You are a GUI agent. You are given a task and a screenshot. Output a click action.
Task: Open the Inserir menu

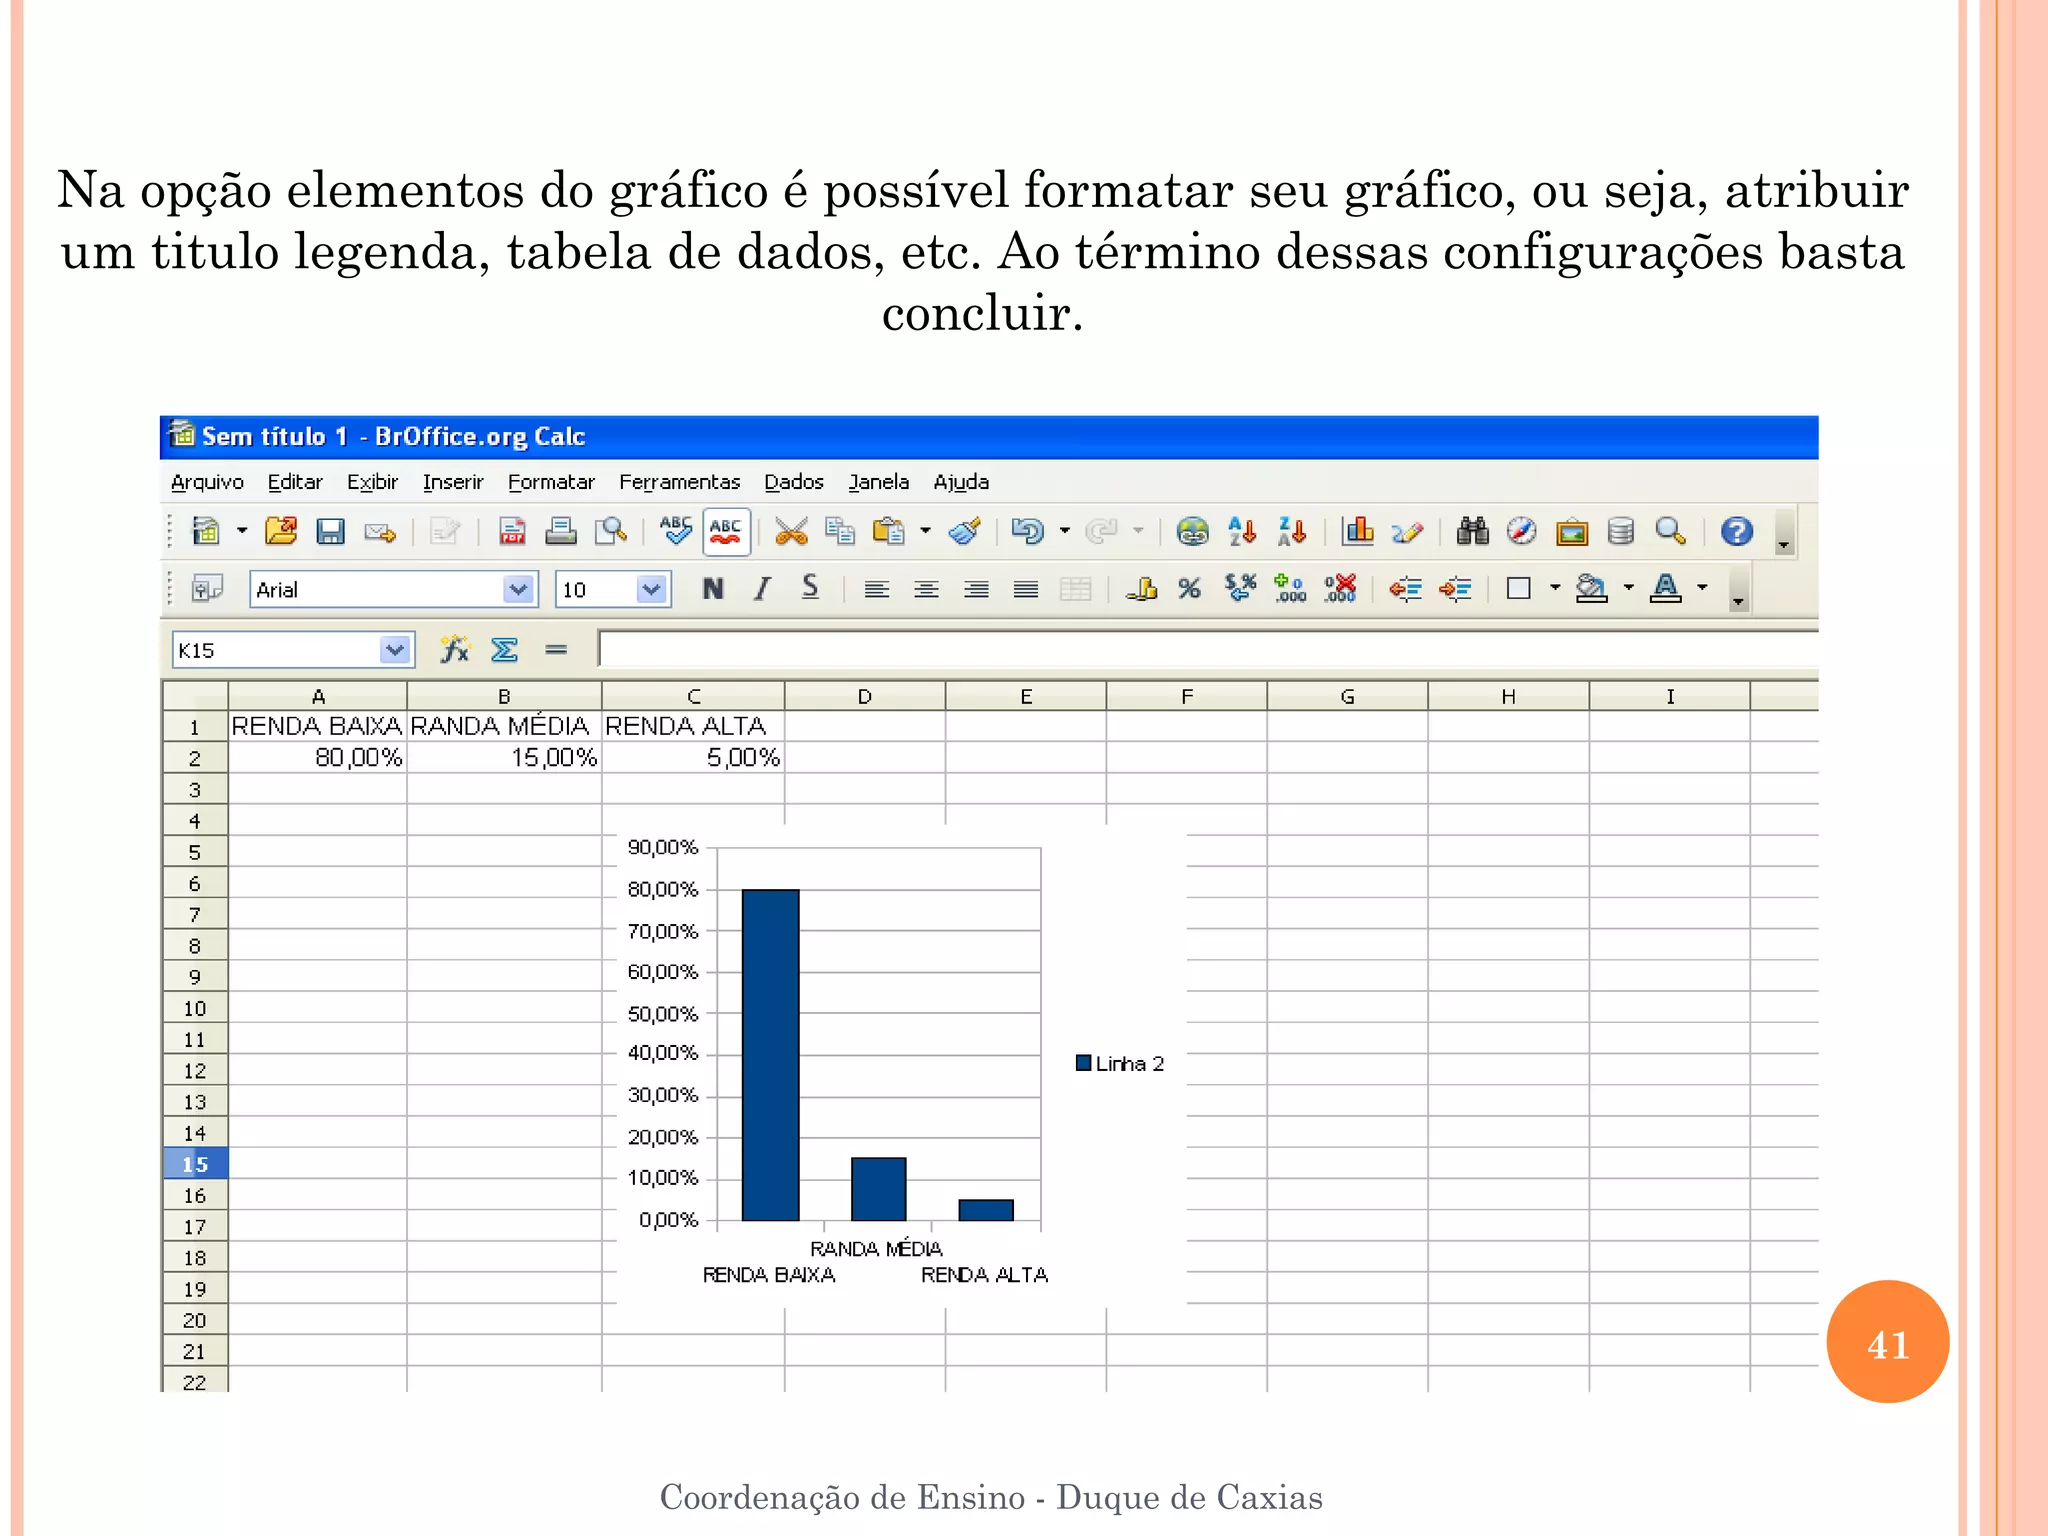click(452, 482)
